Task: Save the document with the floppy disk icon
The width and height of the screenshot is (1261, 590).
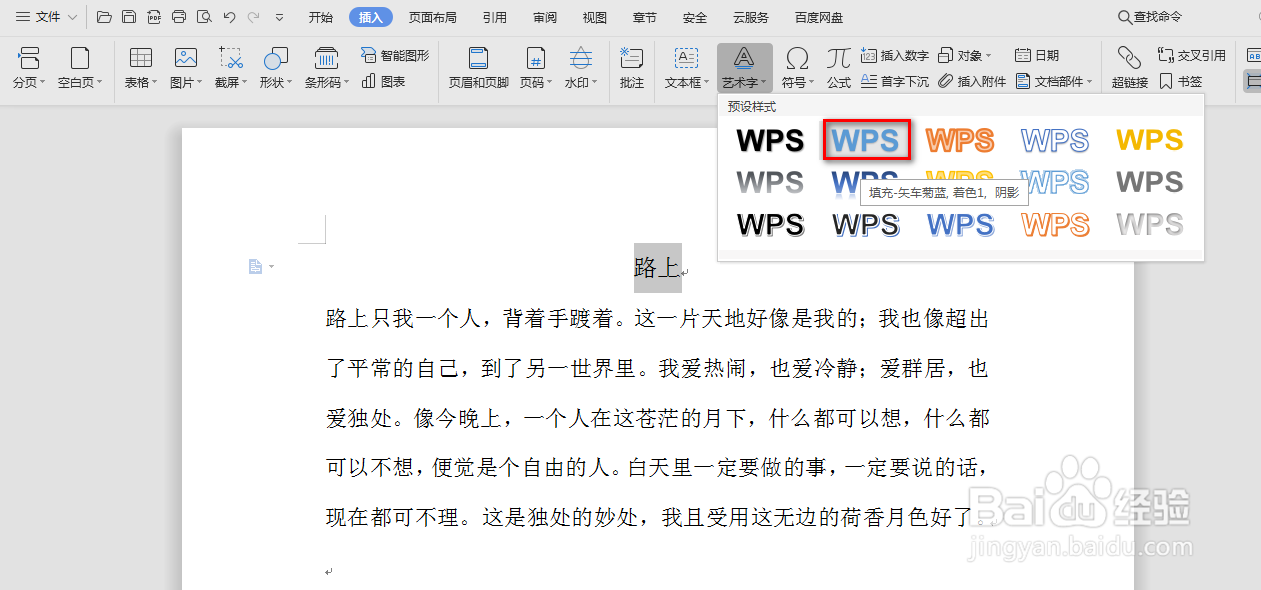Action: click(x=129, y=17)
